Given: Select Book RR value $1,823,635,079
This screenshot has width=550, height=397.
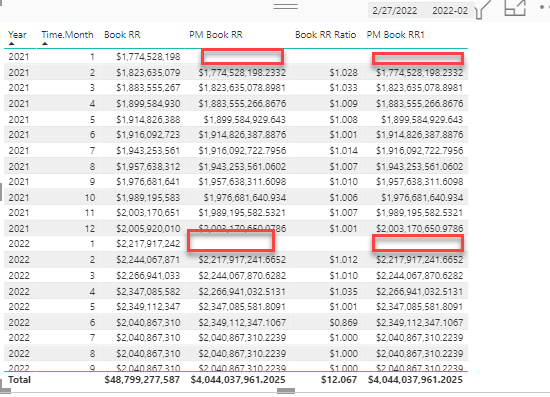Looking at the screenshot, I should click(148, 73).
